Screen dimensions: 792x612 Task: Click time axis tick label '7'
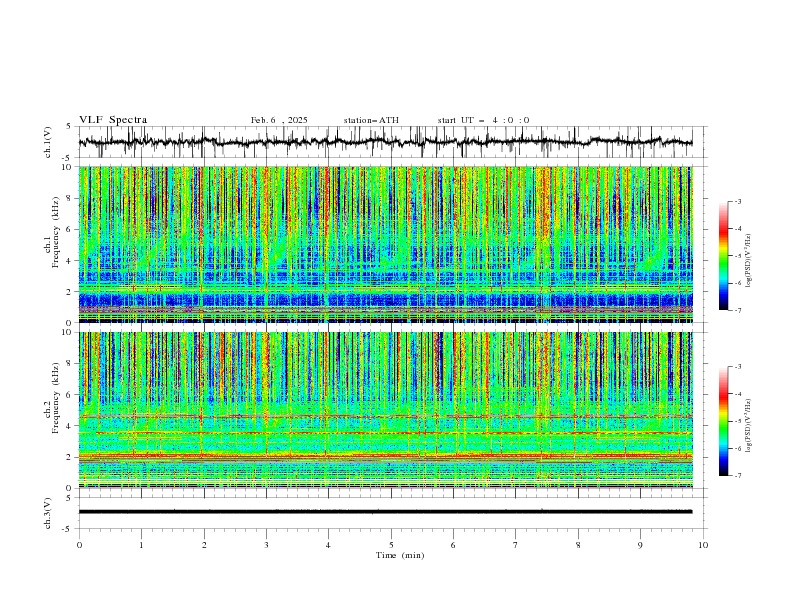516,545
